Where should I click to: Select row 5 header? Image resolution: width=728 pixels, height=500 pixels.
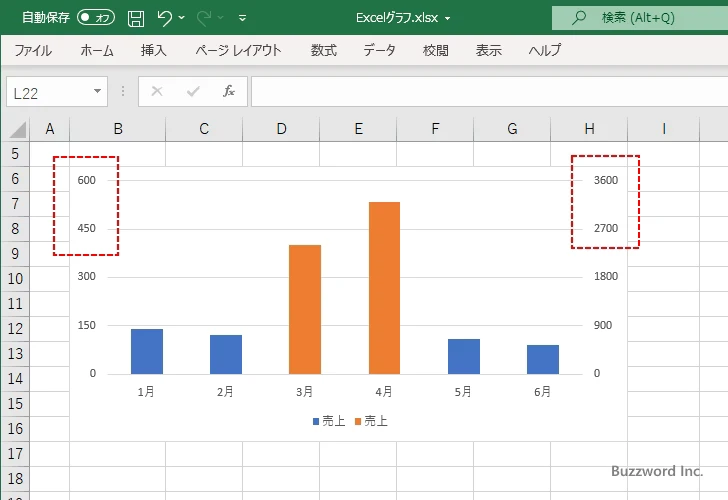[x=15, y=154]
